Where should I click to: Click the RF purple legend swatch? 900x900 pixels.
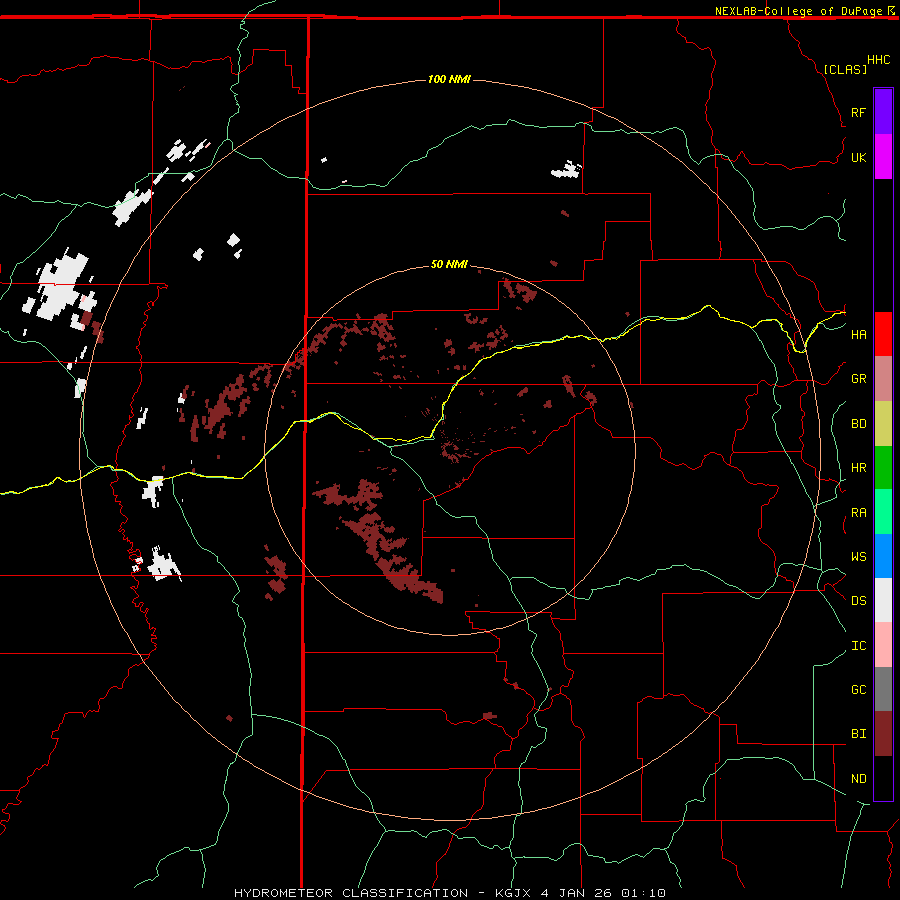[x=883, y=112]
